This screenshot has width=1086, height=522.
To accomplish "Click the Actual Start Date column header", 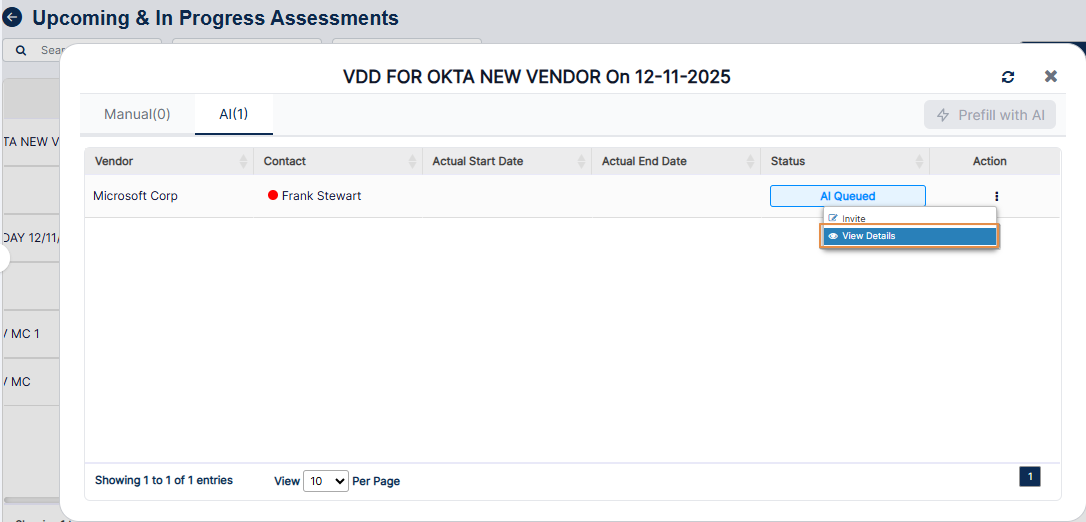I will pos(507,161).
